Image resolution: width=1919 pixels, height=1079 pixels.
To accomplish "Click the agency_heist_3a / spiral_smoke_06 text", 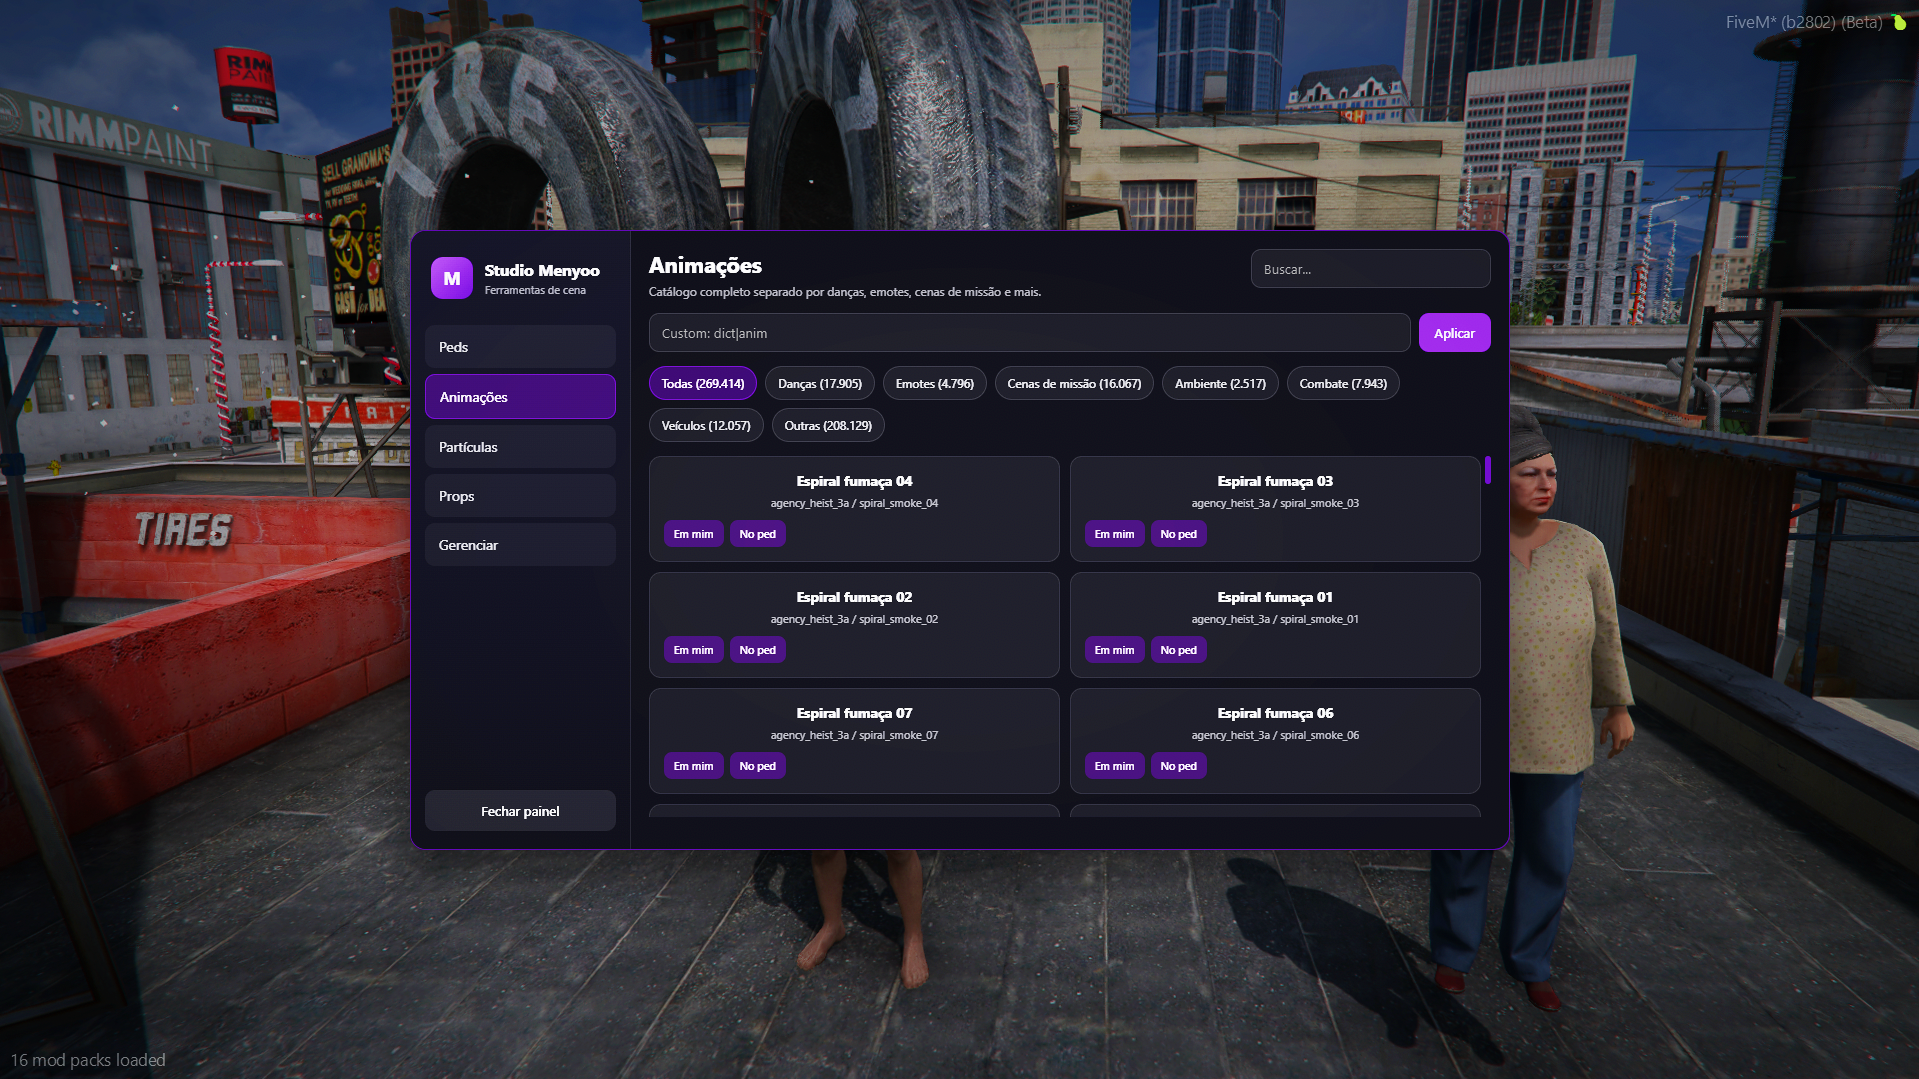I will point(1275,735).
